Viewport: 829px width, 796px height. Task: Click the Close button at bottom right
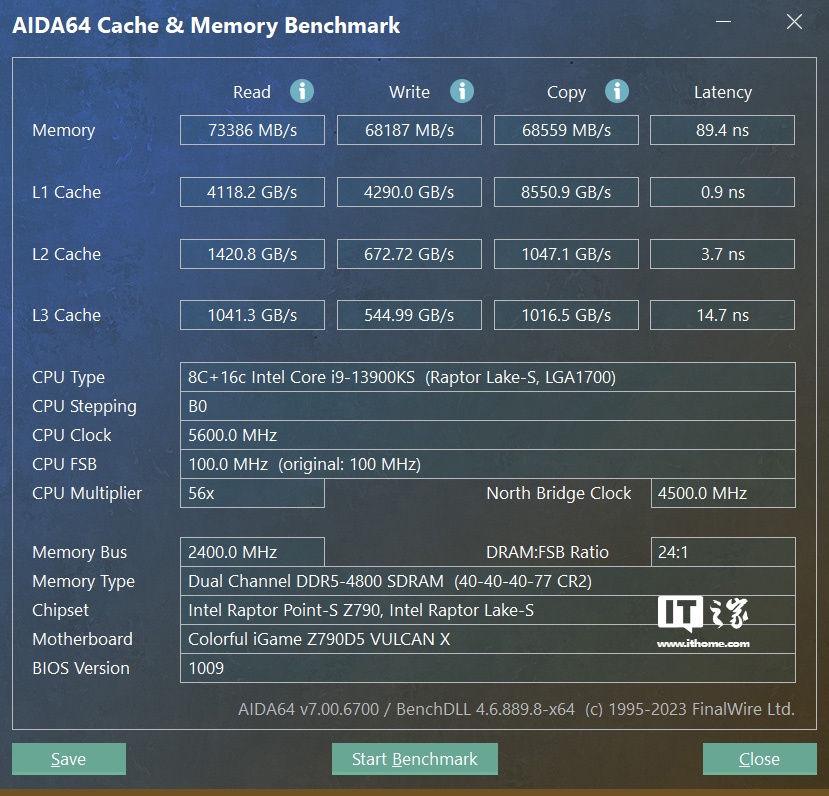759,759
